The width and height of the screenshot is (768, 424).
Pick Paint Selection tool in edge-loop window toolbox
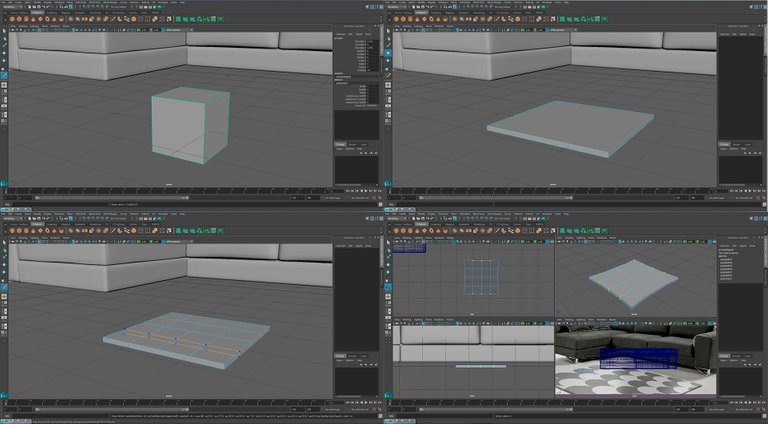pyautogui.click(x=4, y=256)
